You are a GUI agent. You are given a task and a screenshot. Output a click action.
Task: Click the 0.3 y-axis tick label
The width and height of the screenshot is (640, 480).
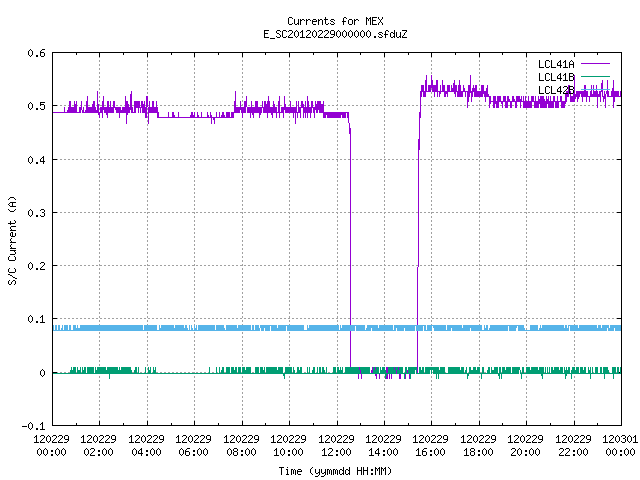37,213
